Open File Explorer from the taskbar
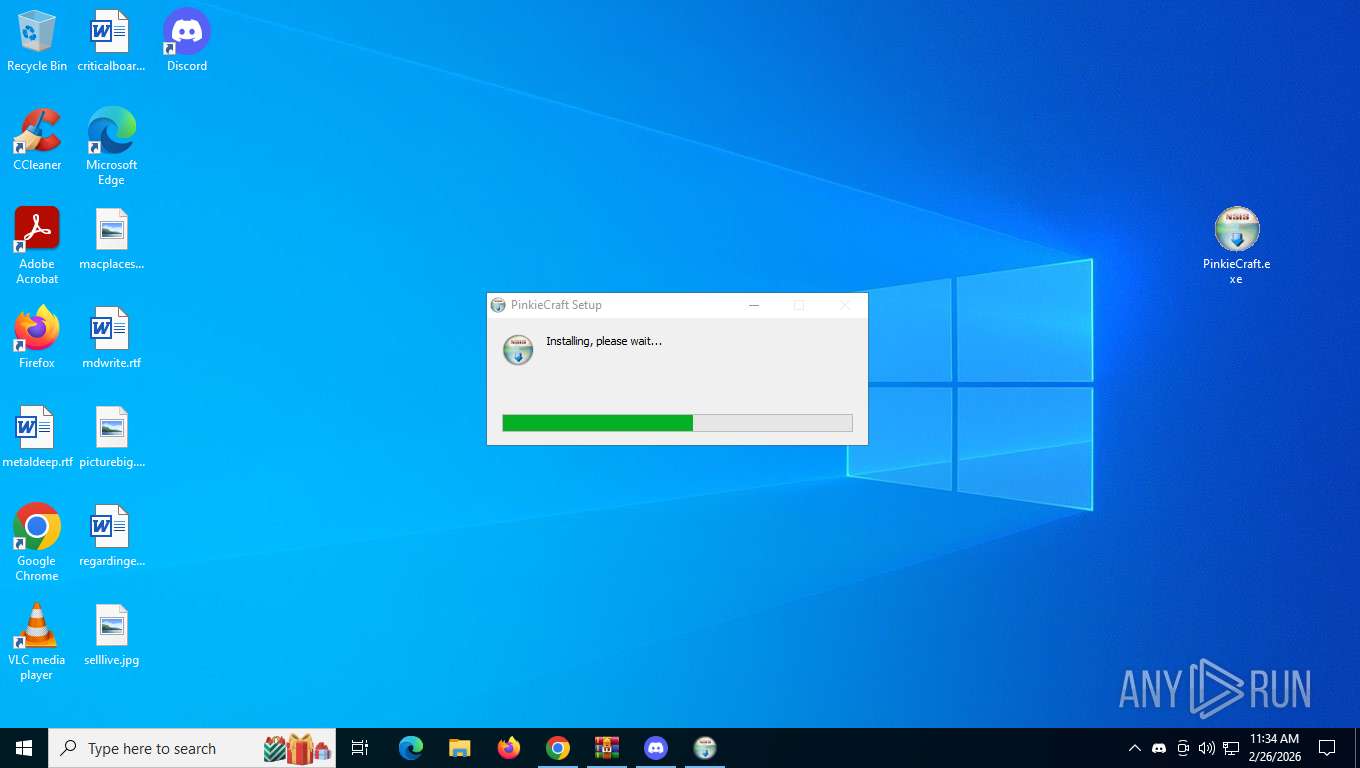The image size is (1360, 768). tap(460, 748)
